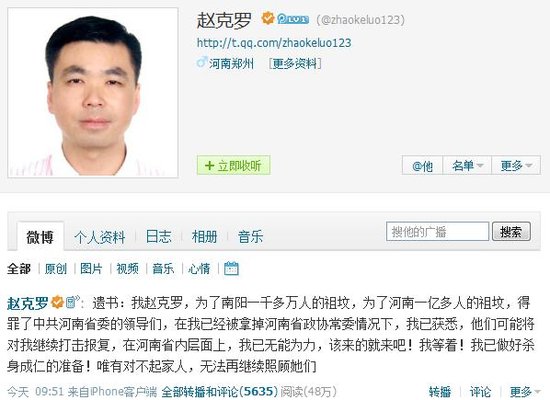Screen dimensions: 550x400
Task: Click the profile avatar photo
Action: (93, 93)
